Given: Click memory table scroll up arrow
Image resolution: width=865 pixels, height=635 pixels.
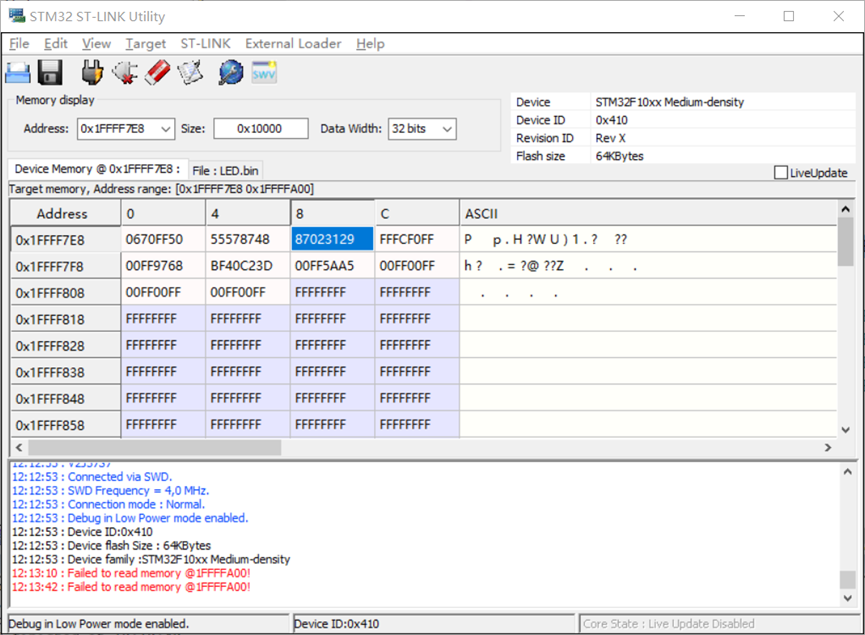Looking at the screenshot, I should [x=845, y=209].
